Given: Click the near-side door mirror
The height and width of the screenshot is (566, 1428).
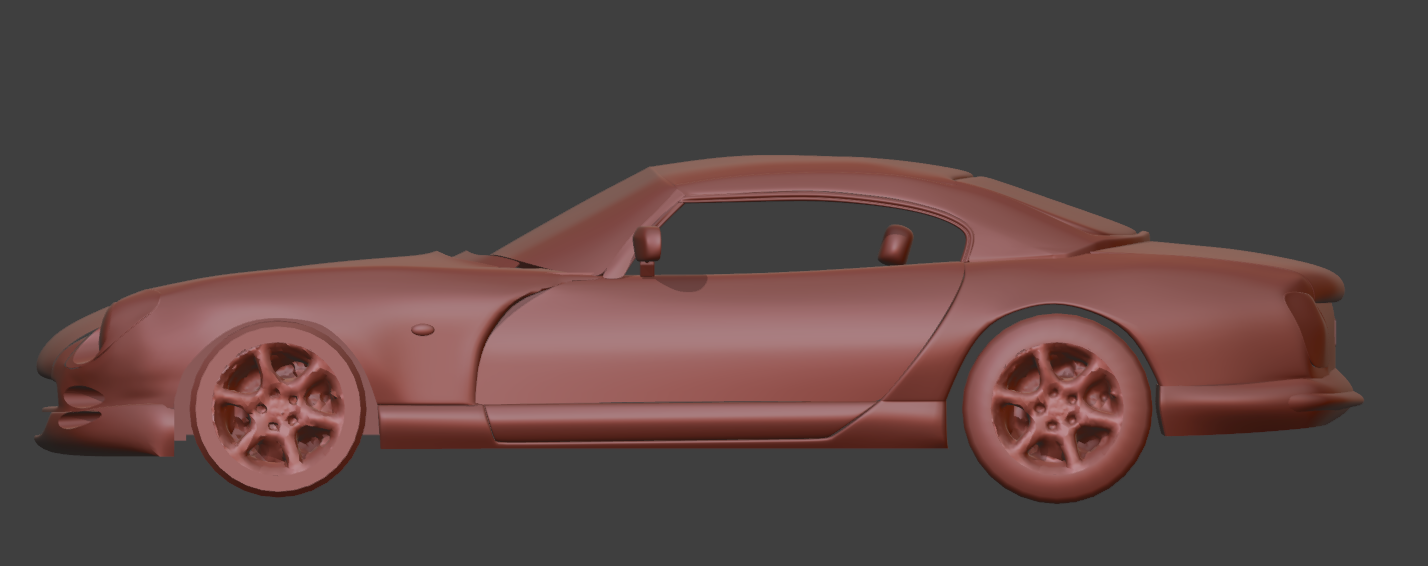Looking at the screenshot, I should coord(647,249).
